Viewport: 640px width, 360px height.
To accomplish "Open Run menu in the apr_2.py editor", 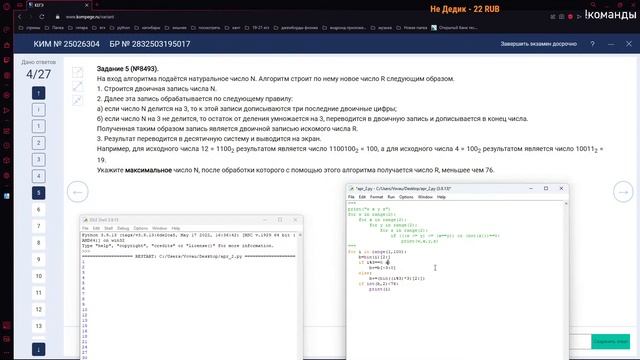I will [391, 197].
